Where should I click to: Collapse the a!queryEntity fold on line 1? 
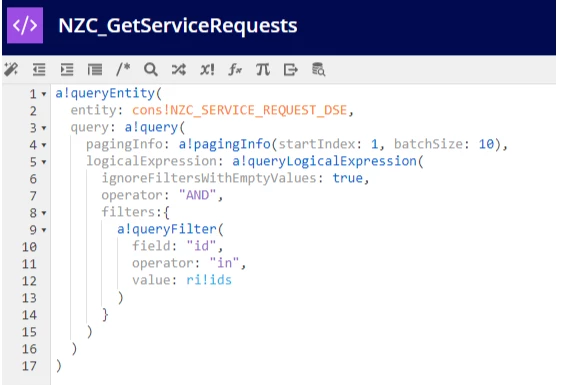pos(44,94)
